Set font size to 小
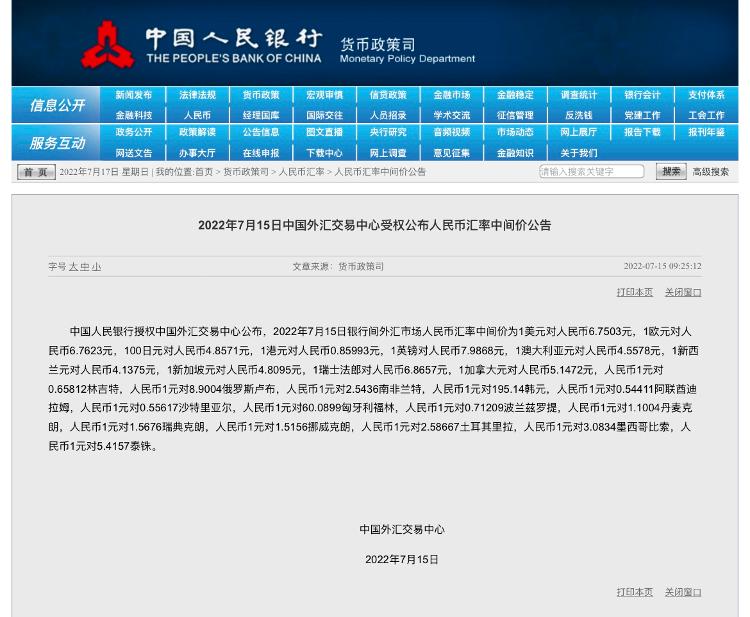The width and height of the screenshot is (750, 617). (96, 266)
